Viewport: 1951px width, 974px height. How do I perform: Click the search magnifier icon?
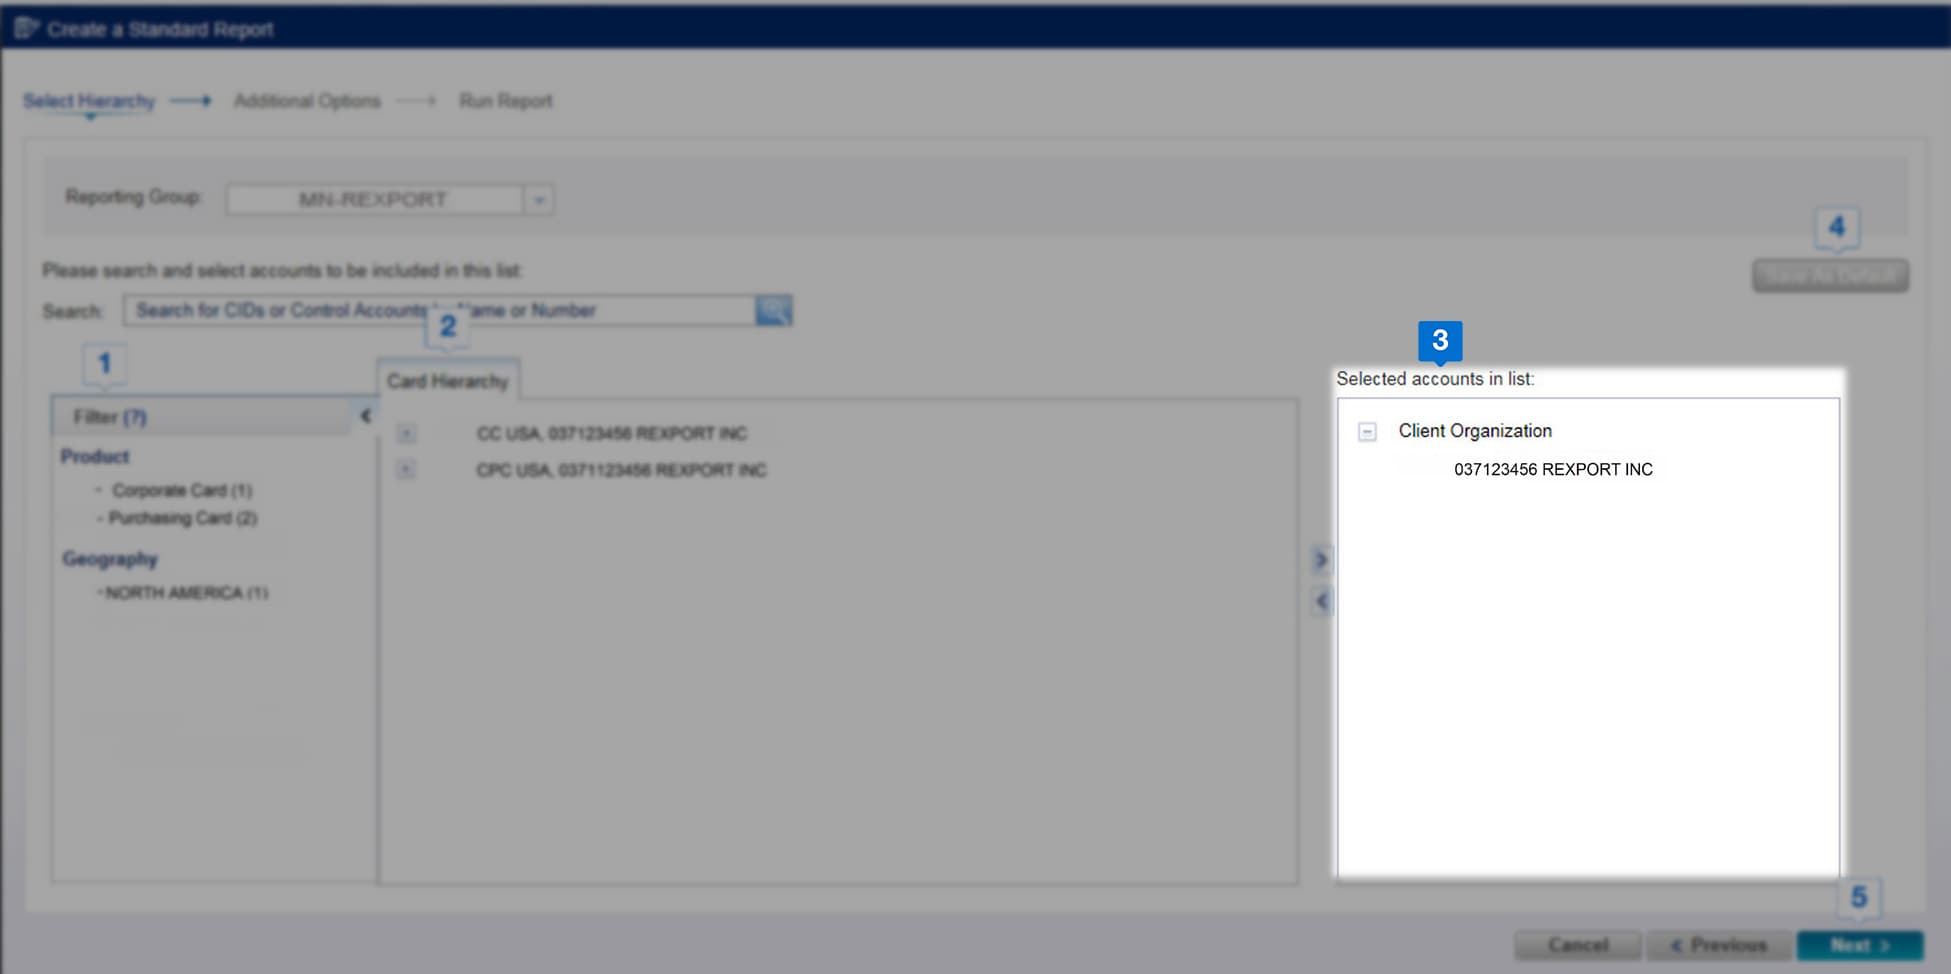pyautogui.click(x=774, y=310)
